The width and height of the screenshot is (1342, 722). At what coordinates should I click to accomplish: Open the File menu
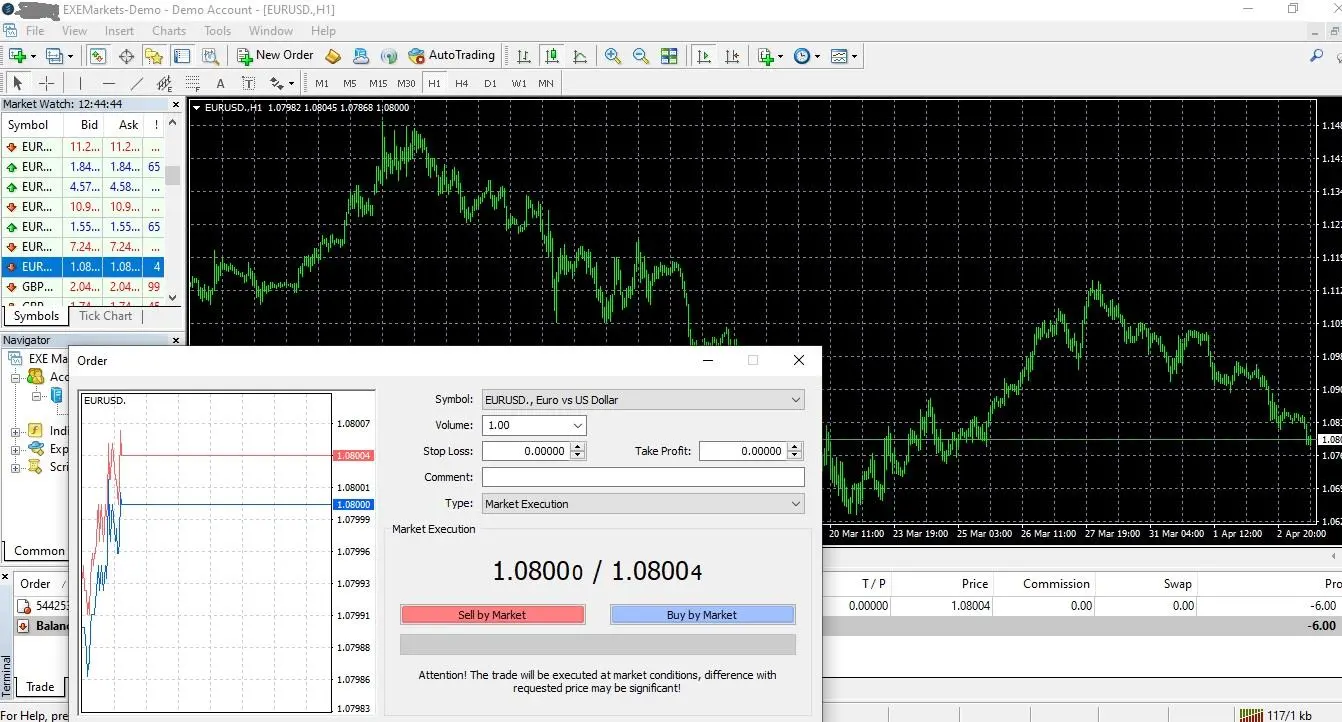(x=35, y=31)
